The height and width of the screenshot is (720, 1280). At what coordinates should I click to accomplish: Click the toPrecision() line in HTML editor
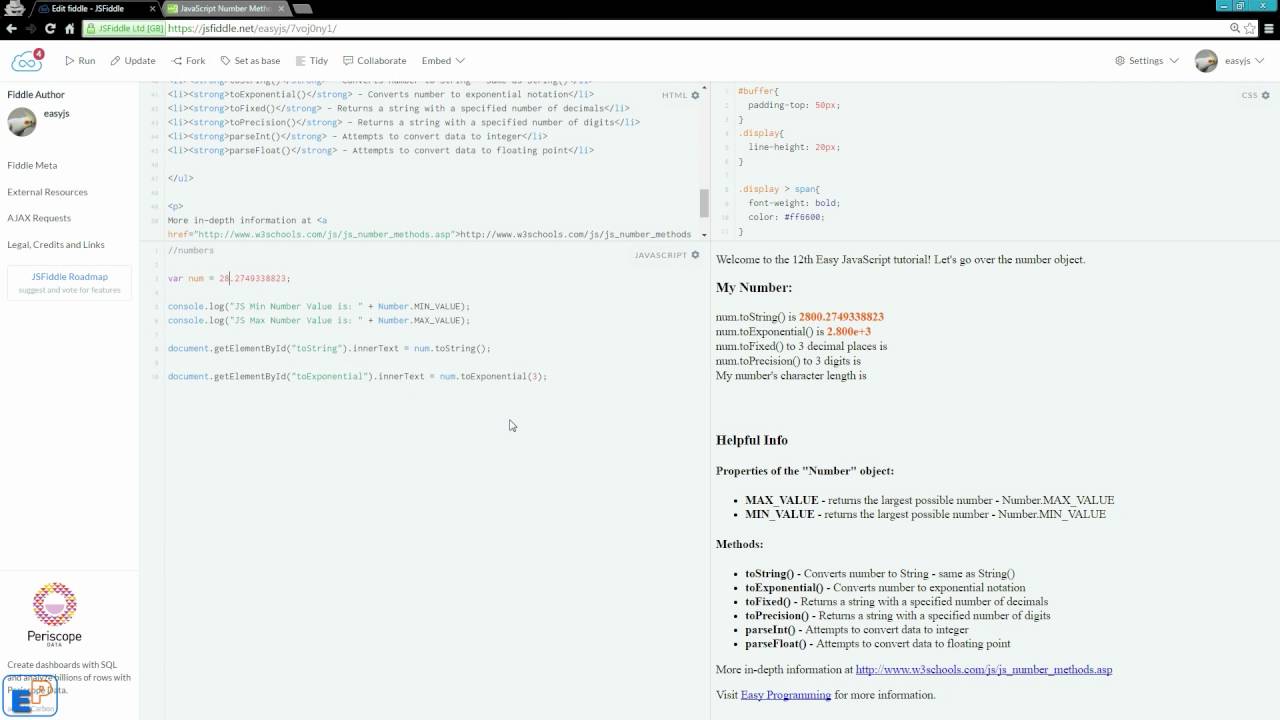pos(404,122)
